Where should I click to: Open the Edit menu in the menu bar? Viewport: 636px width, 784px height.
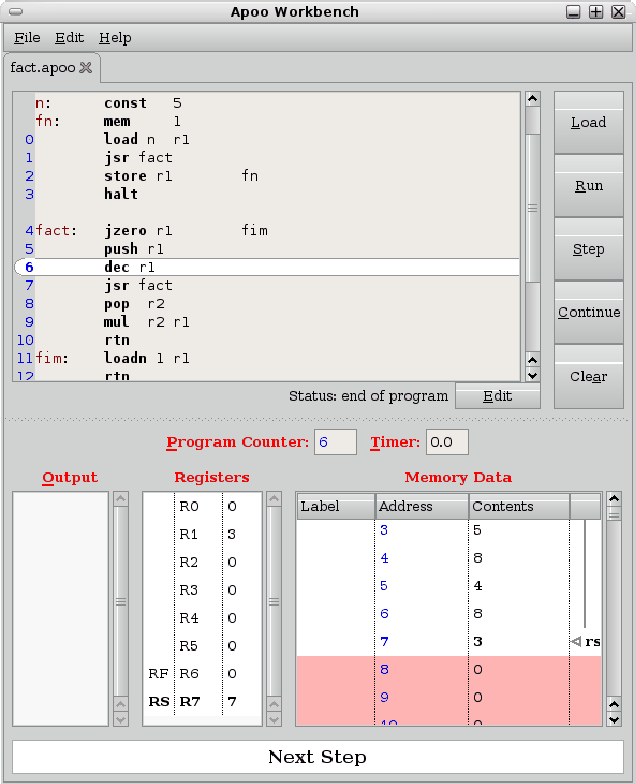click(x=69, y=38)
